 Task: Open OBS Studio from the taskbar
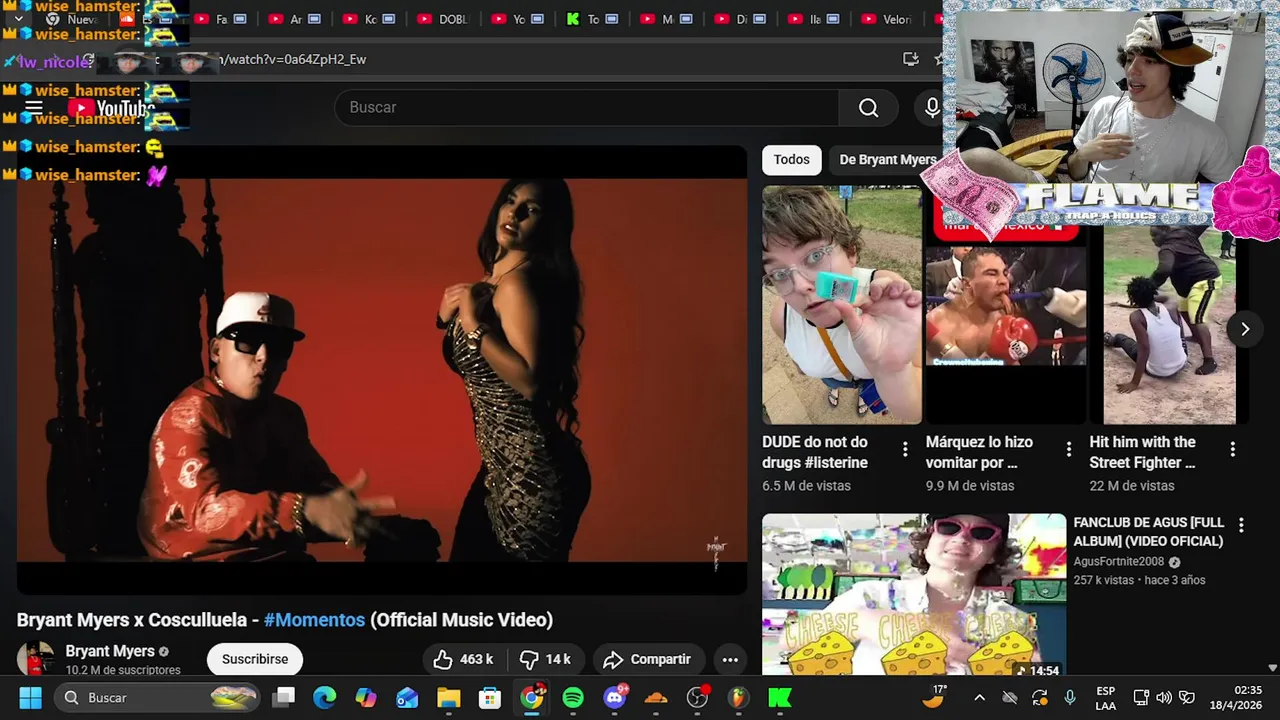tap(697, 697)
